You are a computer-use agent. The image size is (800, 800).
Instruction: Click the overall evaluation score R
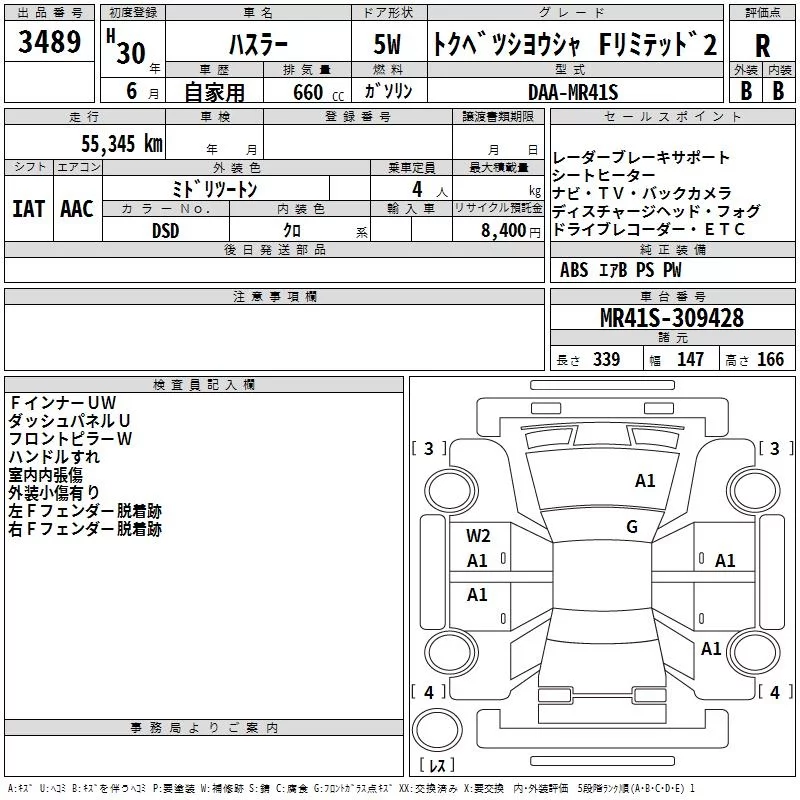point(762,46)
